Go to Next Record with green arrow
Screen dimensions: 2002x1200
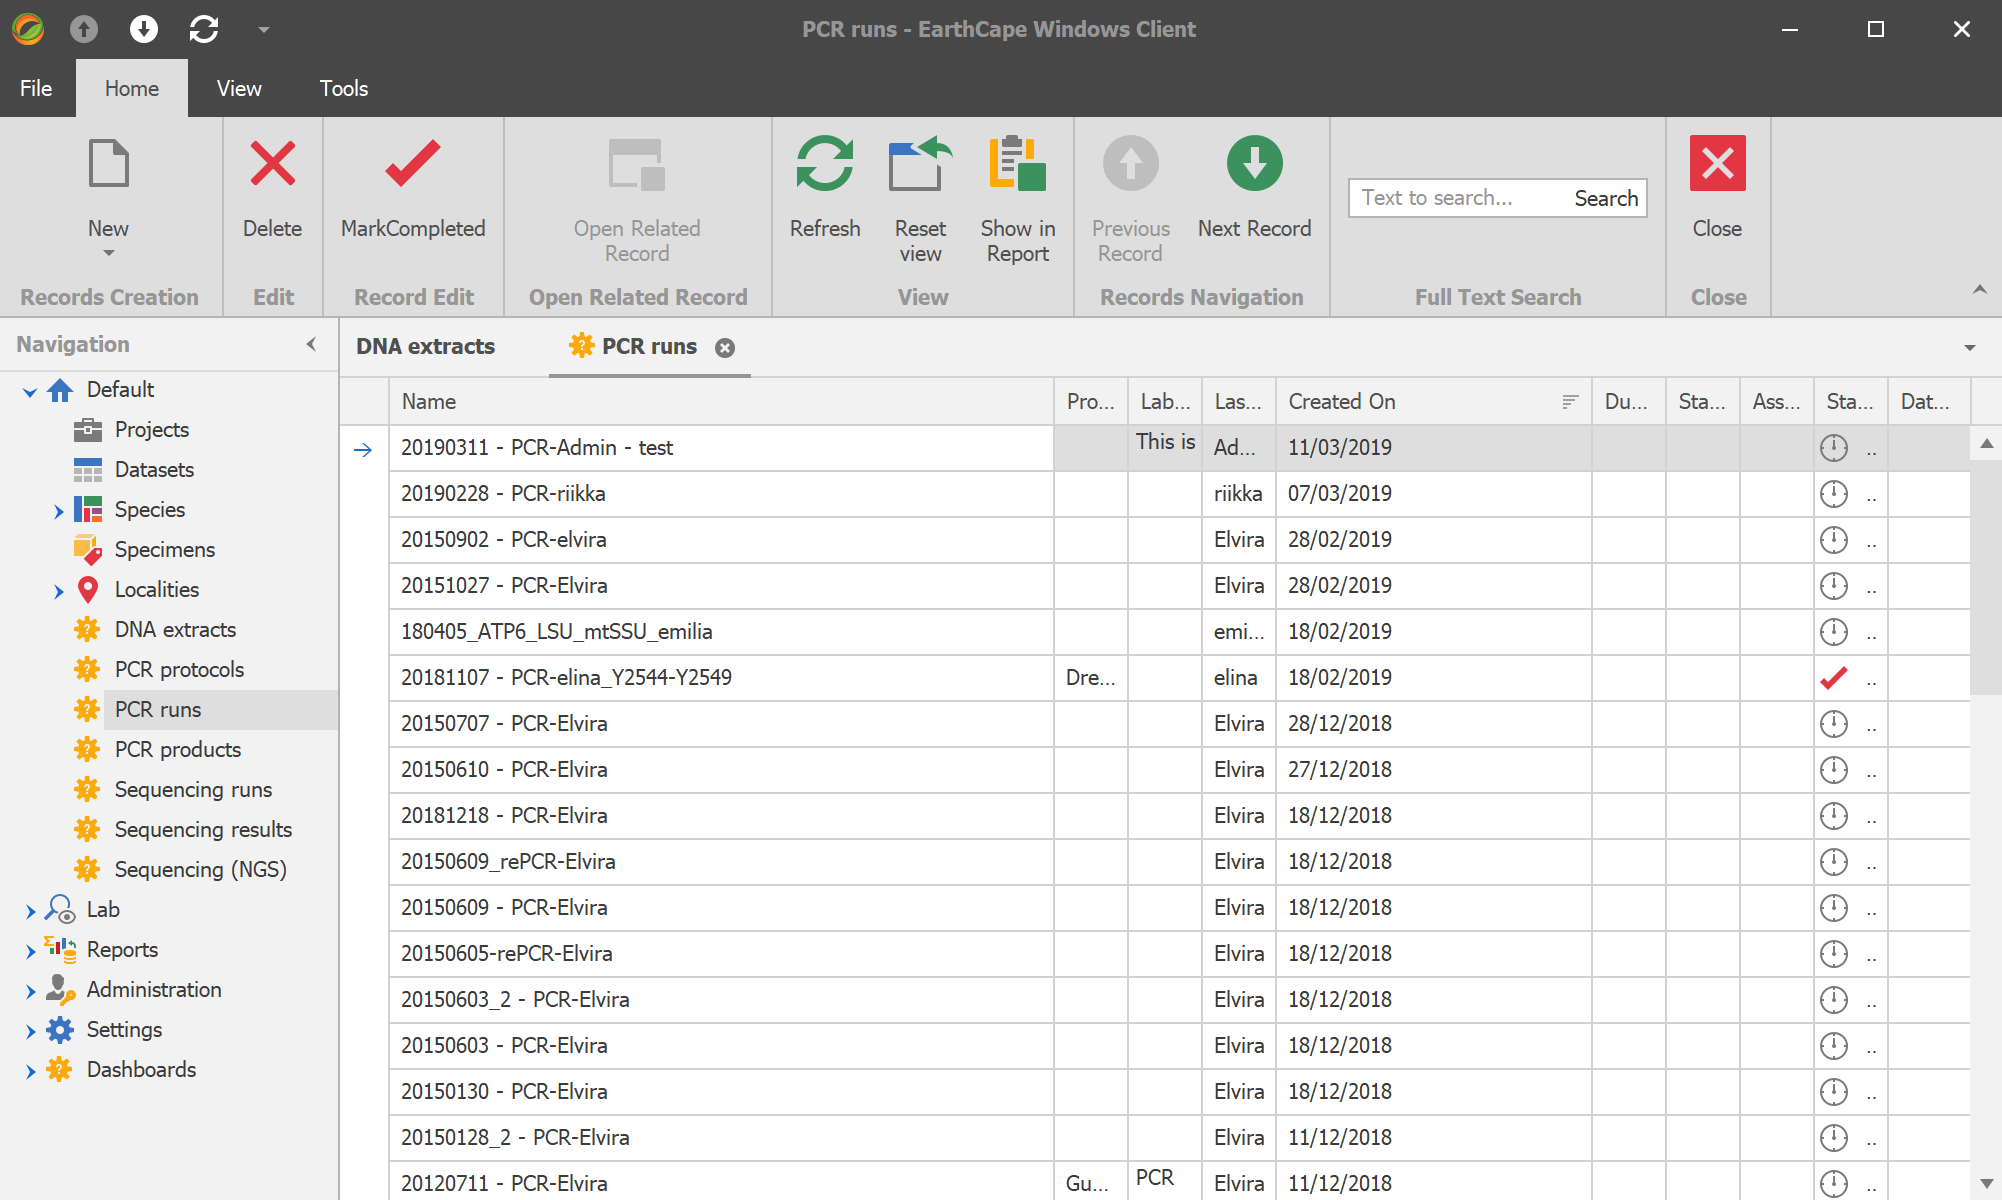(1254, 163)
